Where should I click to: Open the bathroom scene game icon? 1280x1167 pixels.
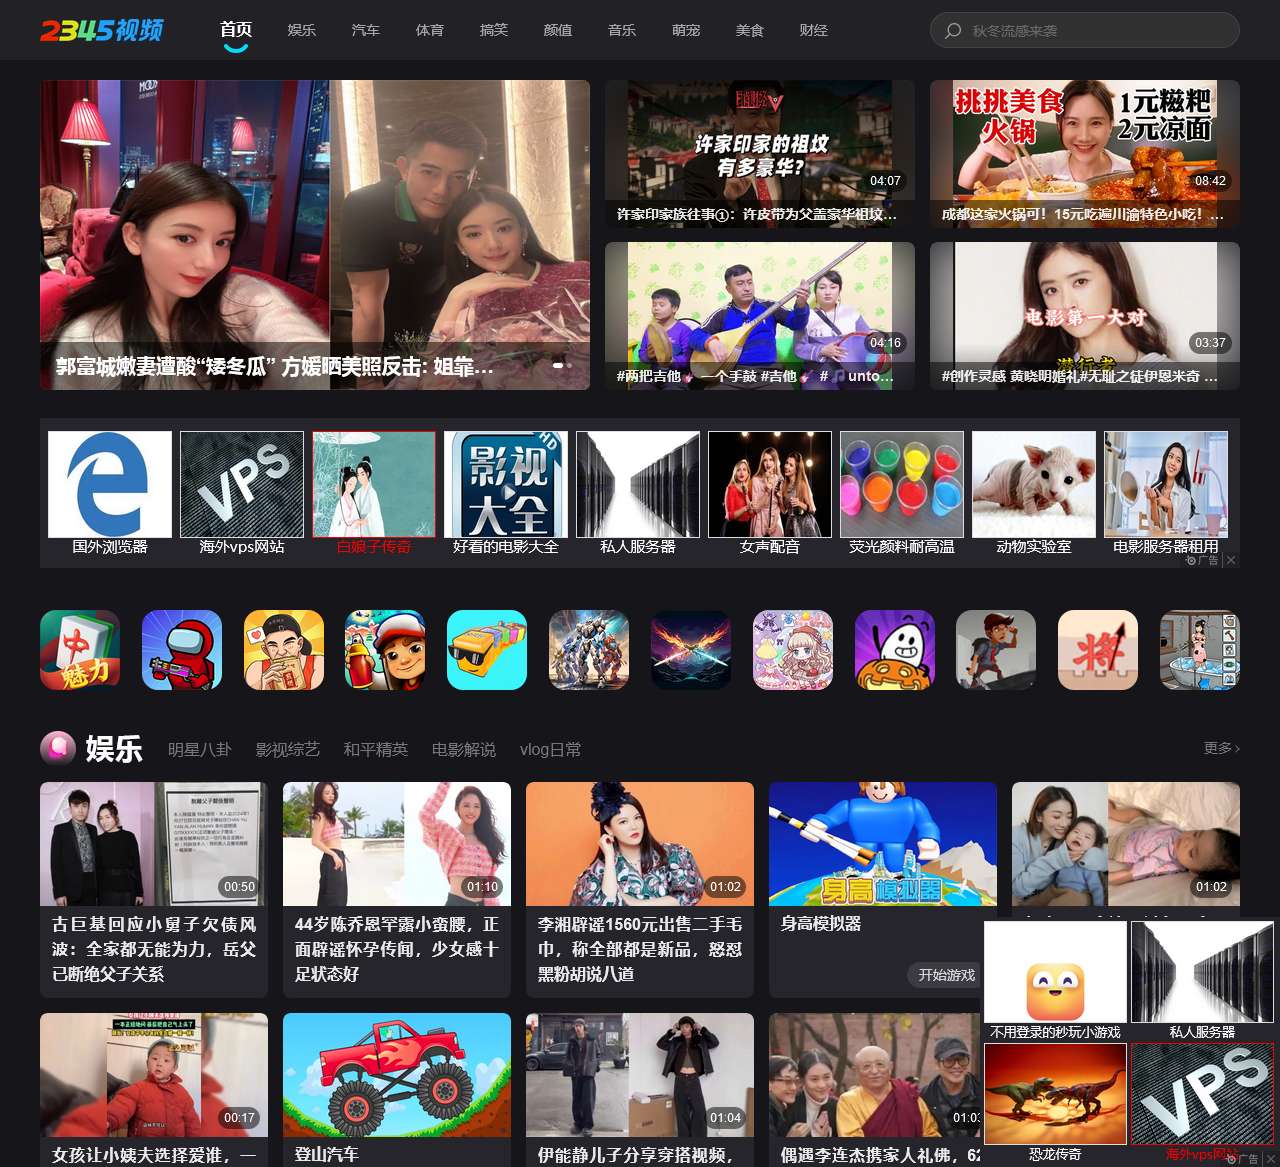pyautogui.click(x=1200, y=650)
